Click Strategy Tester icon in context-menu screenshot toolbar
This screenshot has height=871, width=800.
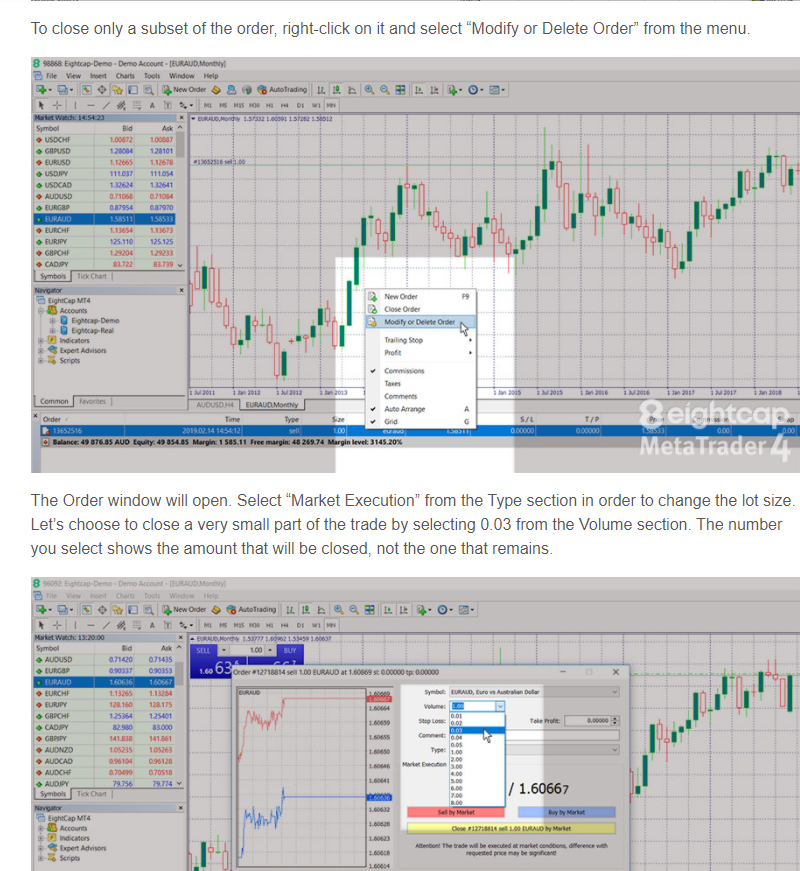coord(148,89)
